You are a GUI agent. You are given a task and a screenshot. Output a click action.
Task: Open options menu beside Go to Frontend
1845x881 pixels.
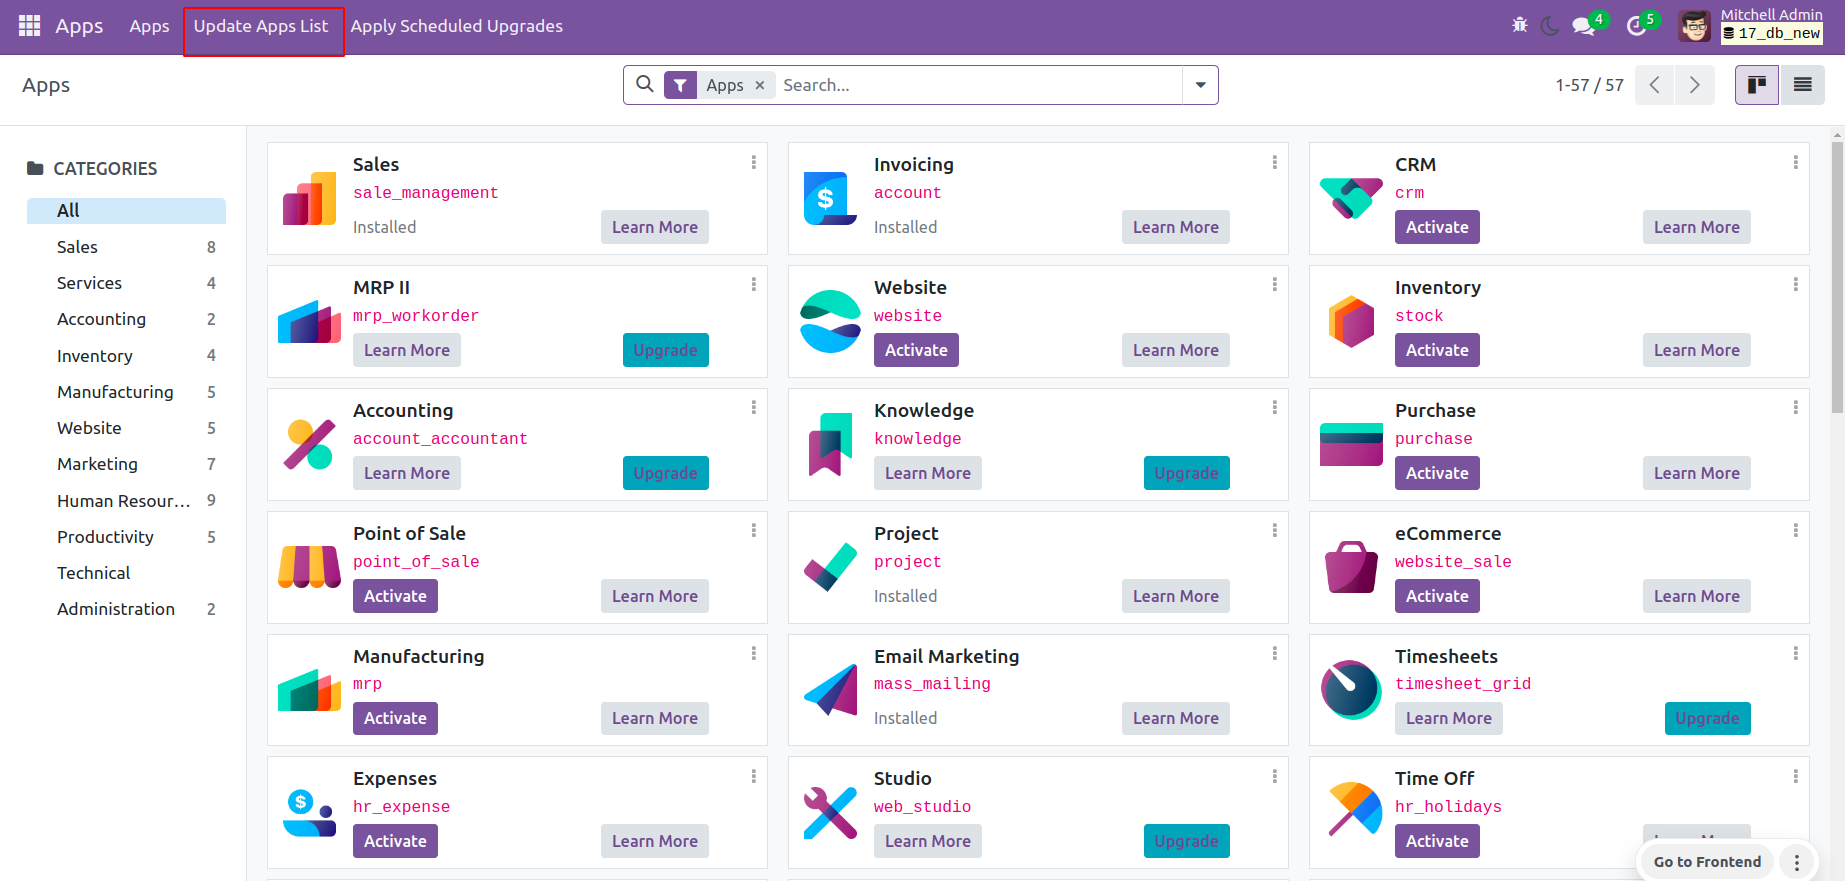click(x=1797, y=862)
